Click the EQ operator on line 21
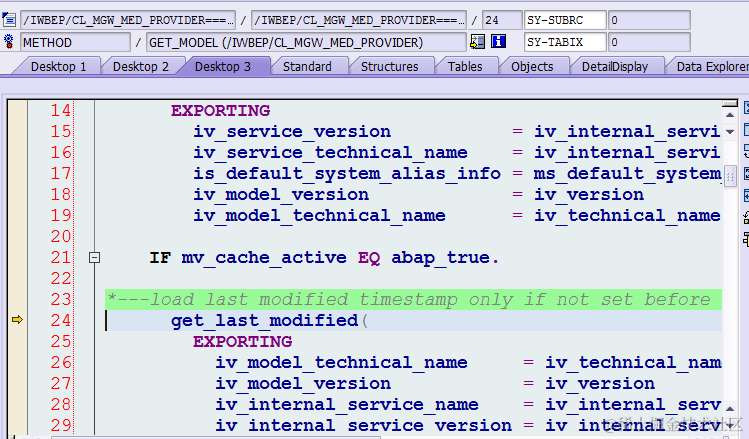Viewport: 749px width, 439px height. pos(369,258)
